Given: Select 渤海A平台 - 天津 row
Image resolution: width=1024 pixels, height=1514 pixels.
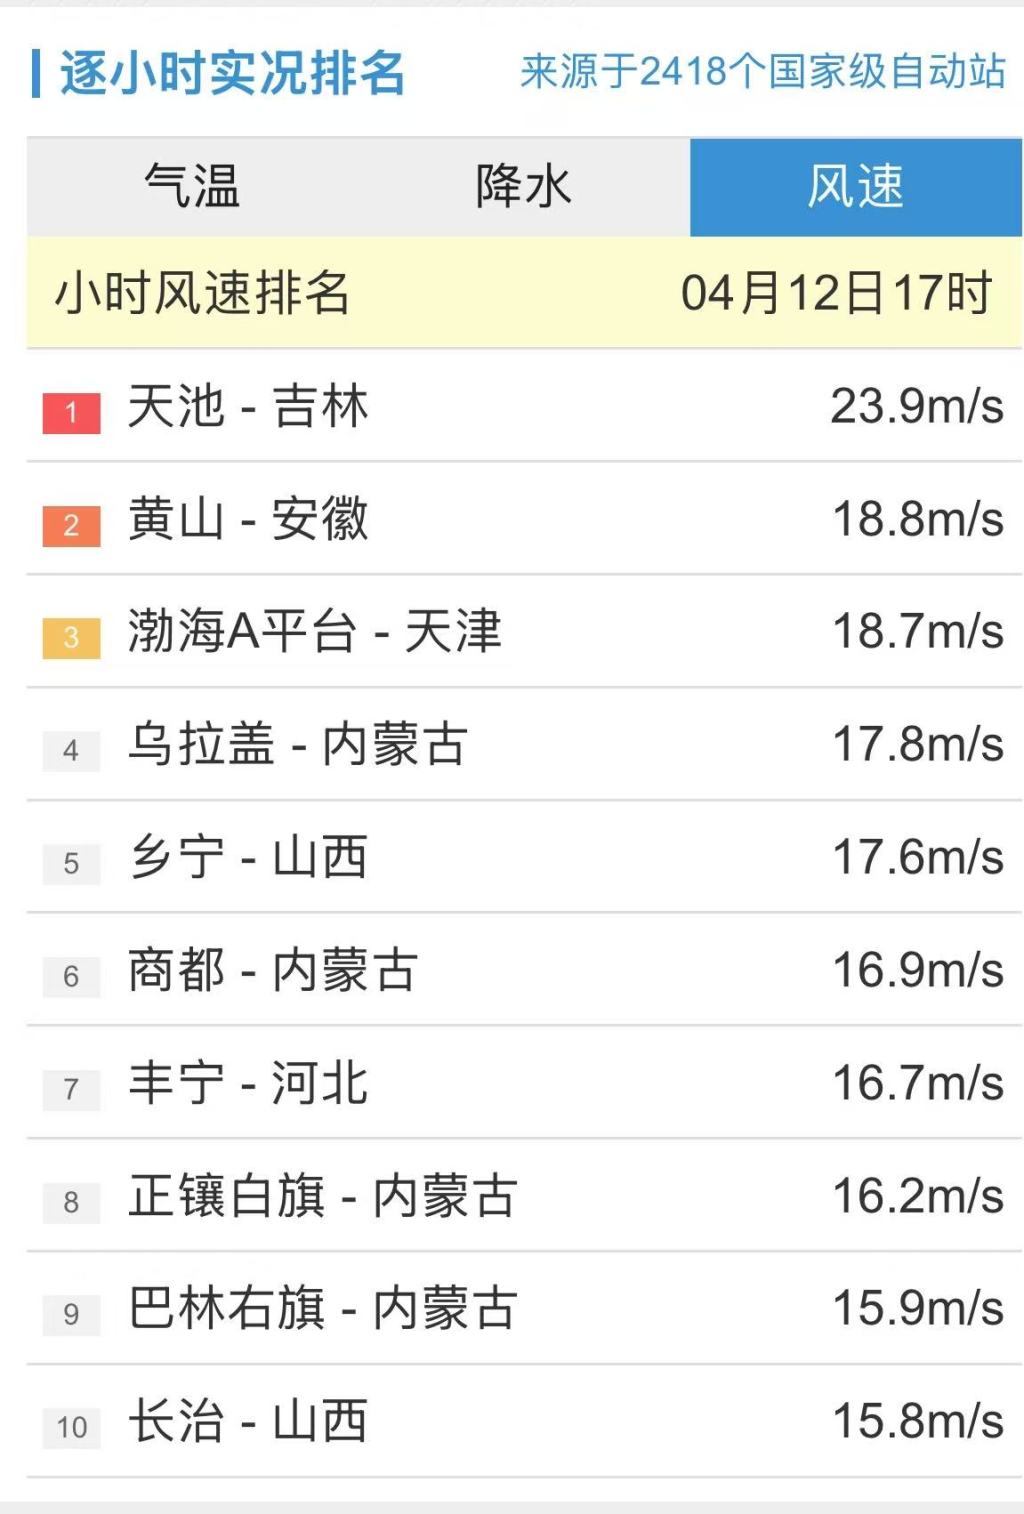Looking at the screenshot, I should [524, 632].
